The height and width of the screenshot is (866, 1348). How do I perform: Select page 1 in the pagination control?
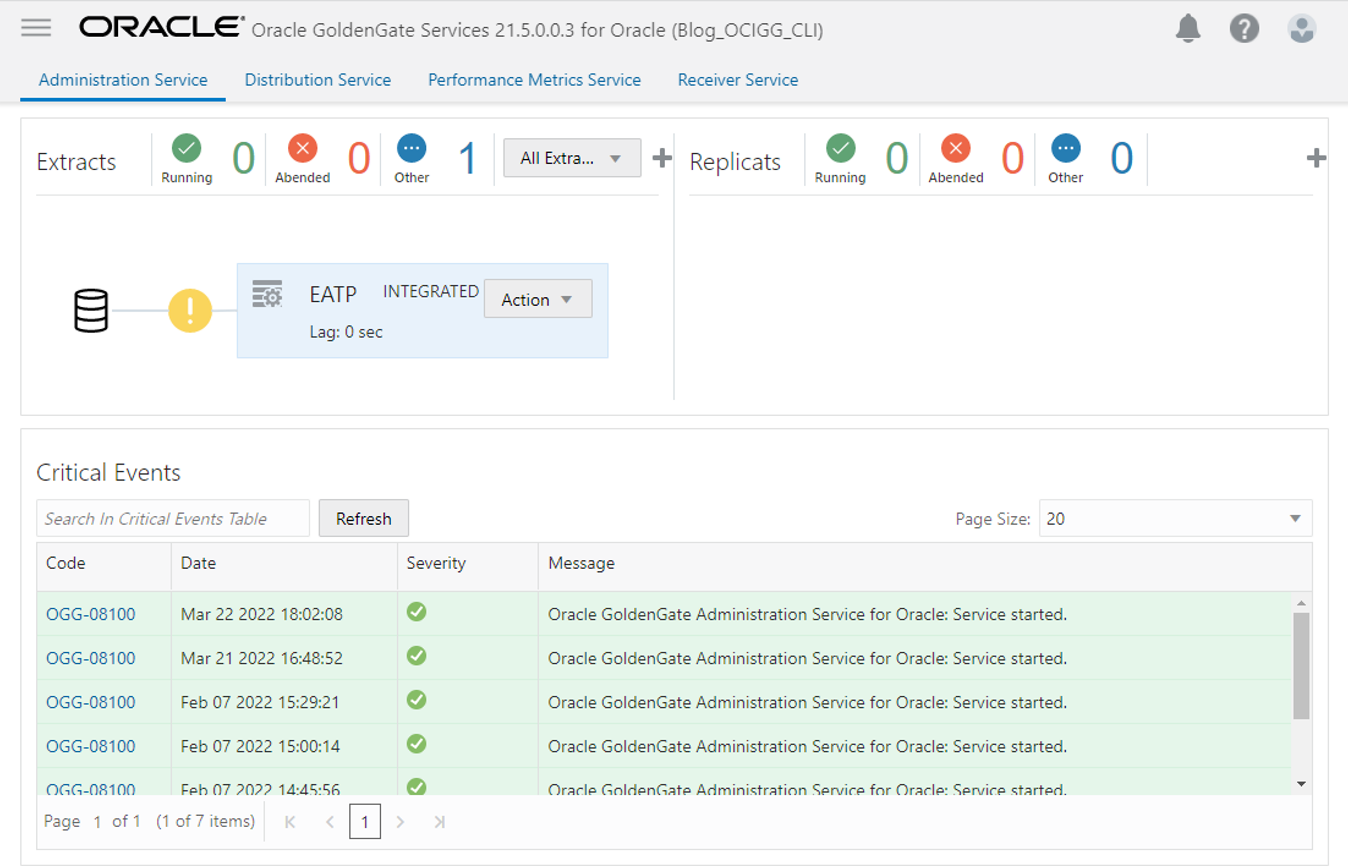coord(365,822)
